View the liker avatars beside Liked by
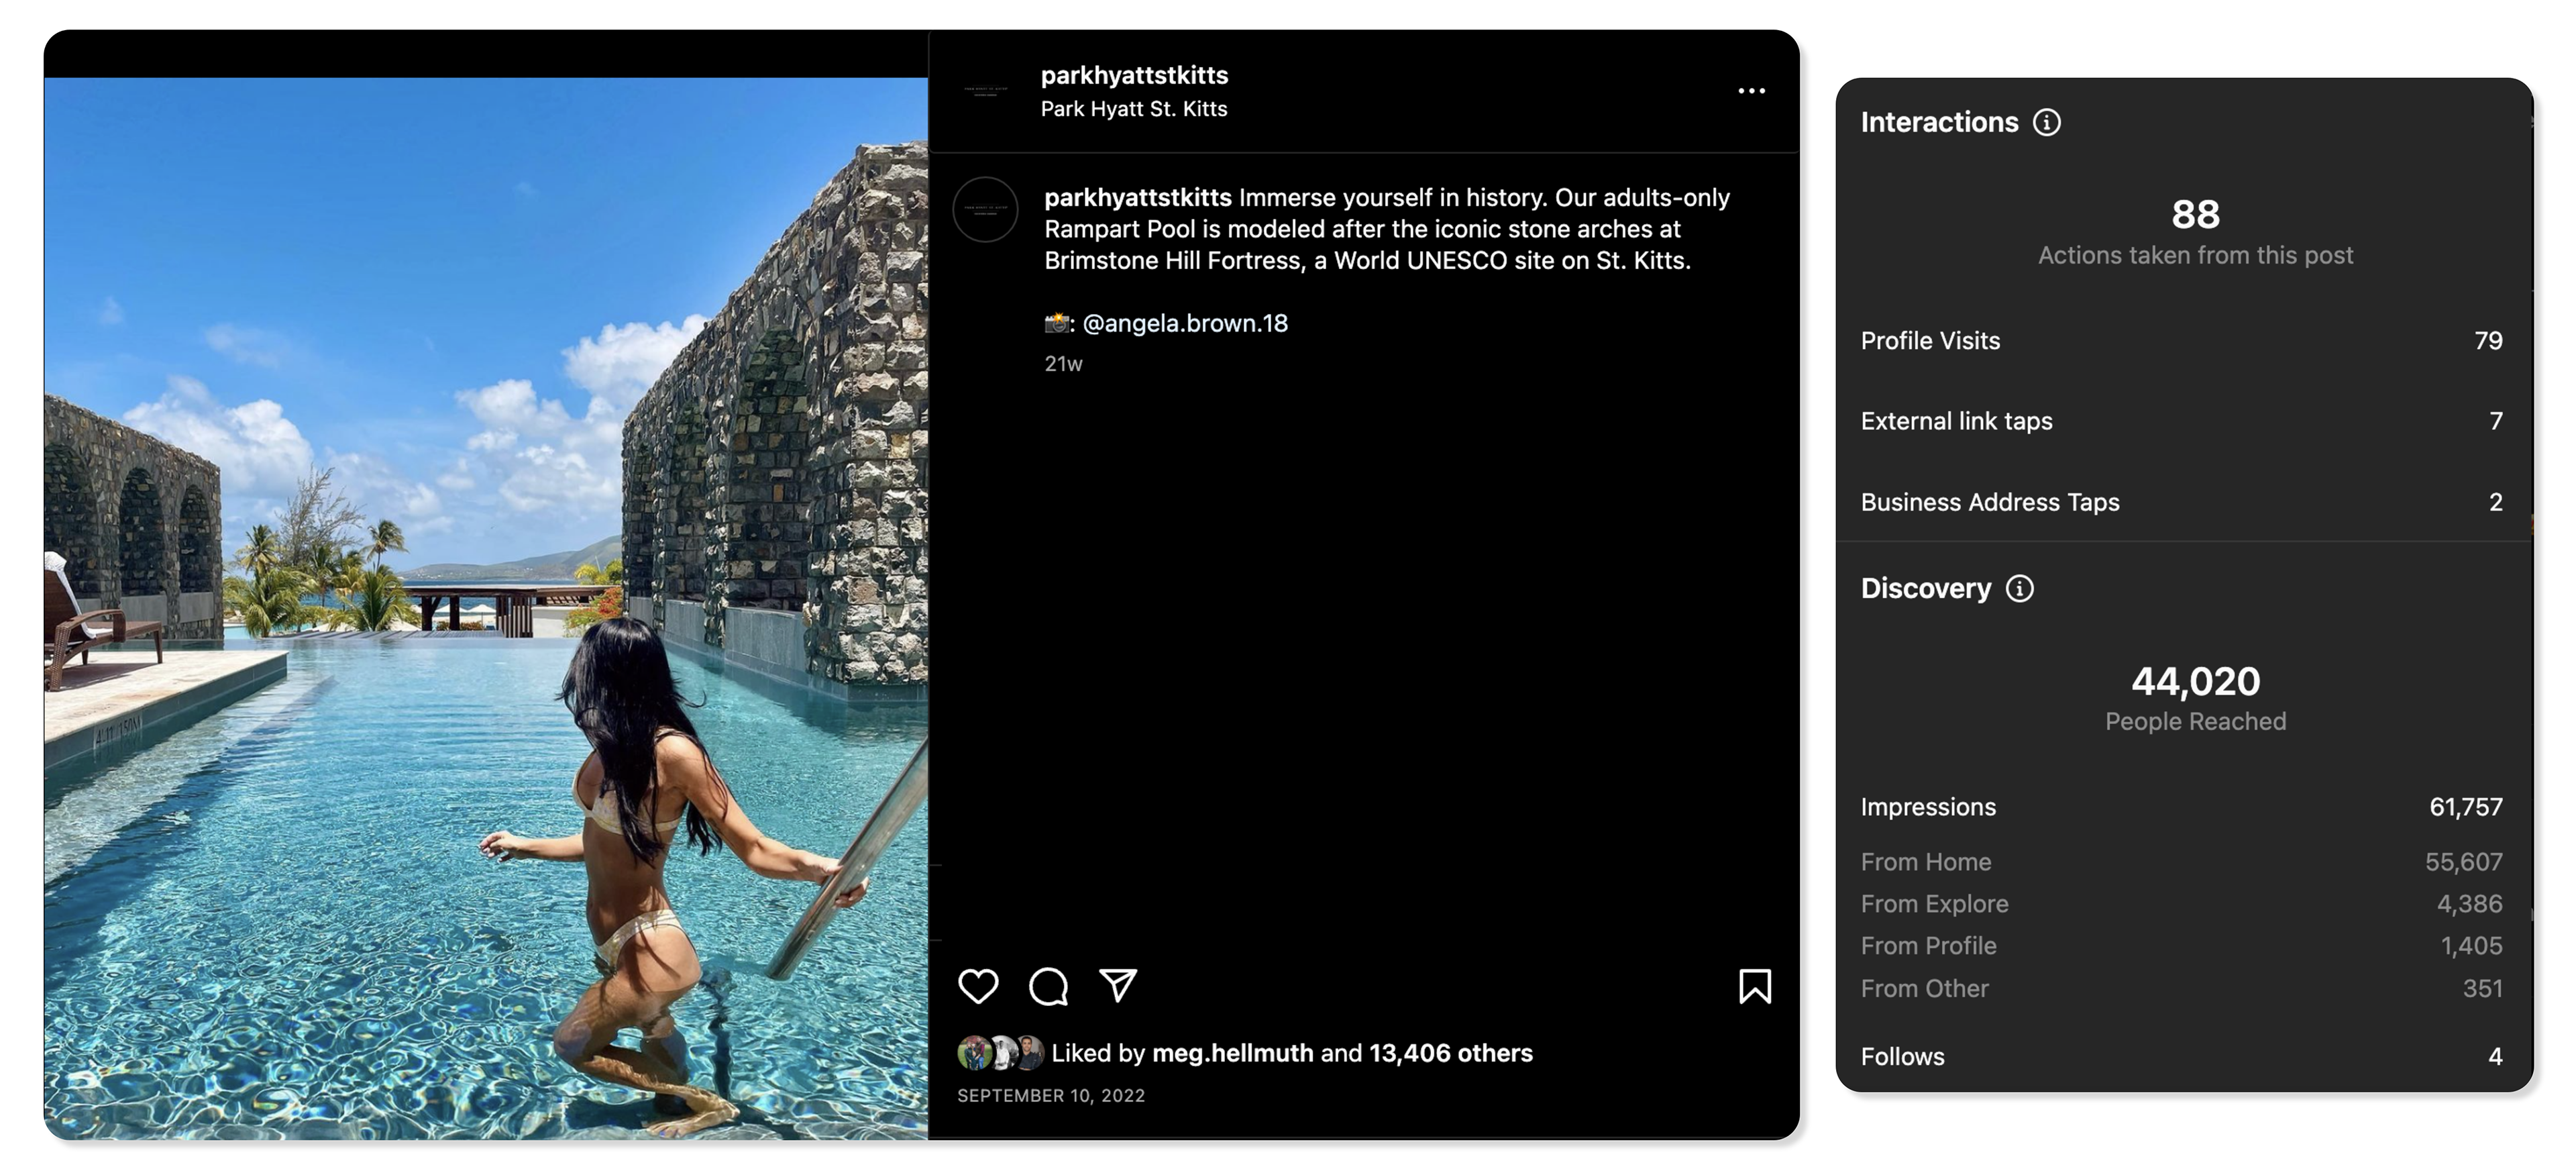Screen dimensions: 2576x1169 [x=1001, y=1053]
